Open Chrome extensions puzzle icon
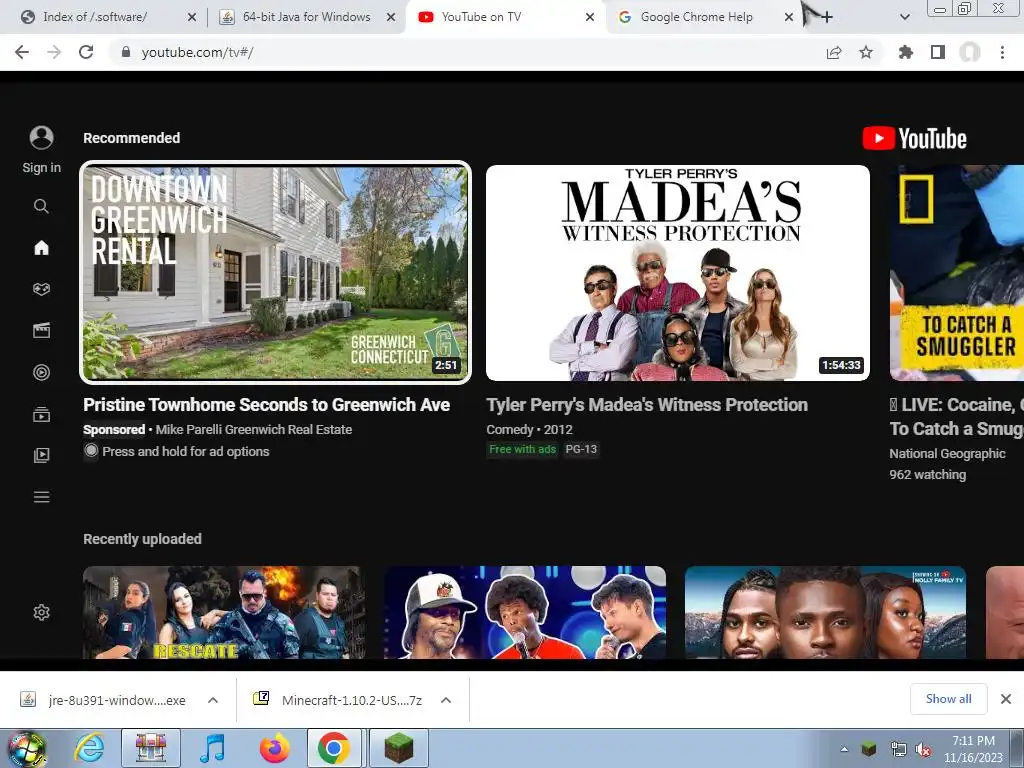 click(x=906, y=52)
